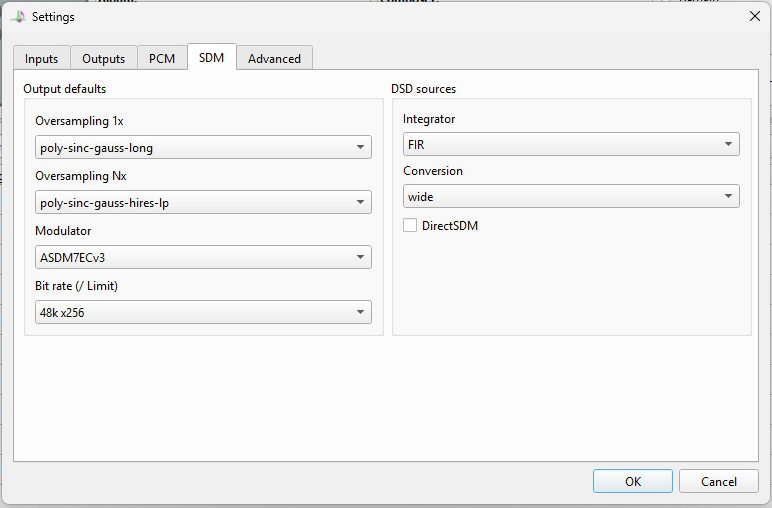Image resolution: width=772 pixels, height=508 pixels.
Task: Open the Outputs tab
Action: point(103,59)
